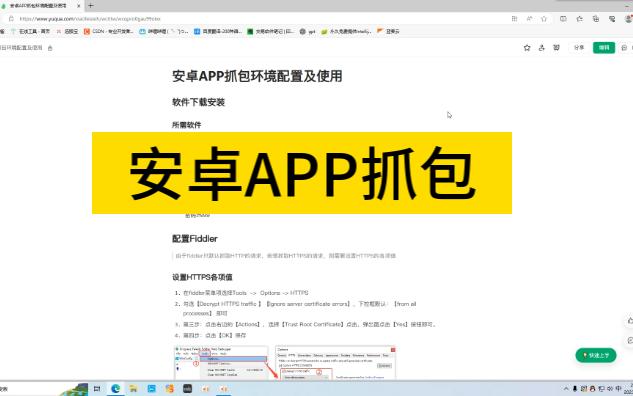Click step 3 text about Trust Root Certificate
633x396 pixels.
(x=309, y=324)
